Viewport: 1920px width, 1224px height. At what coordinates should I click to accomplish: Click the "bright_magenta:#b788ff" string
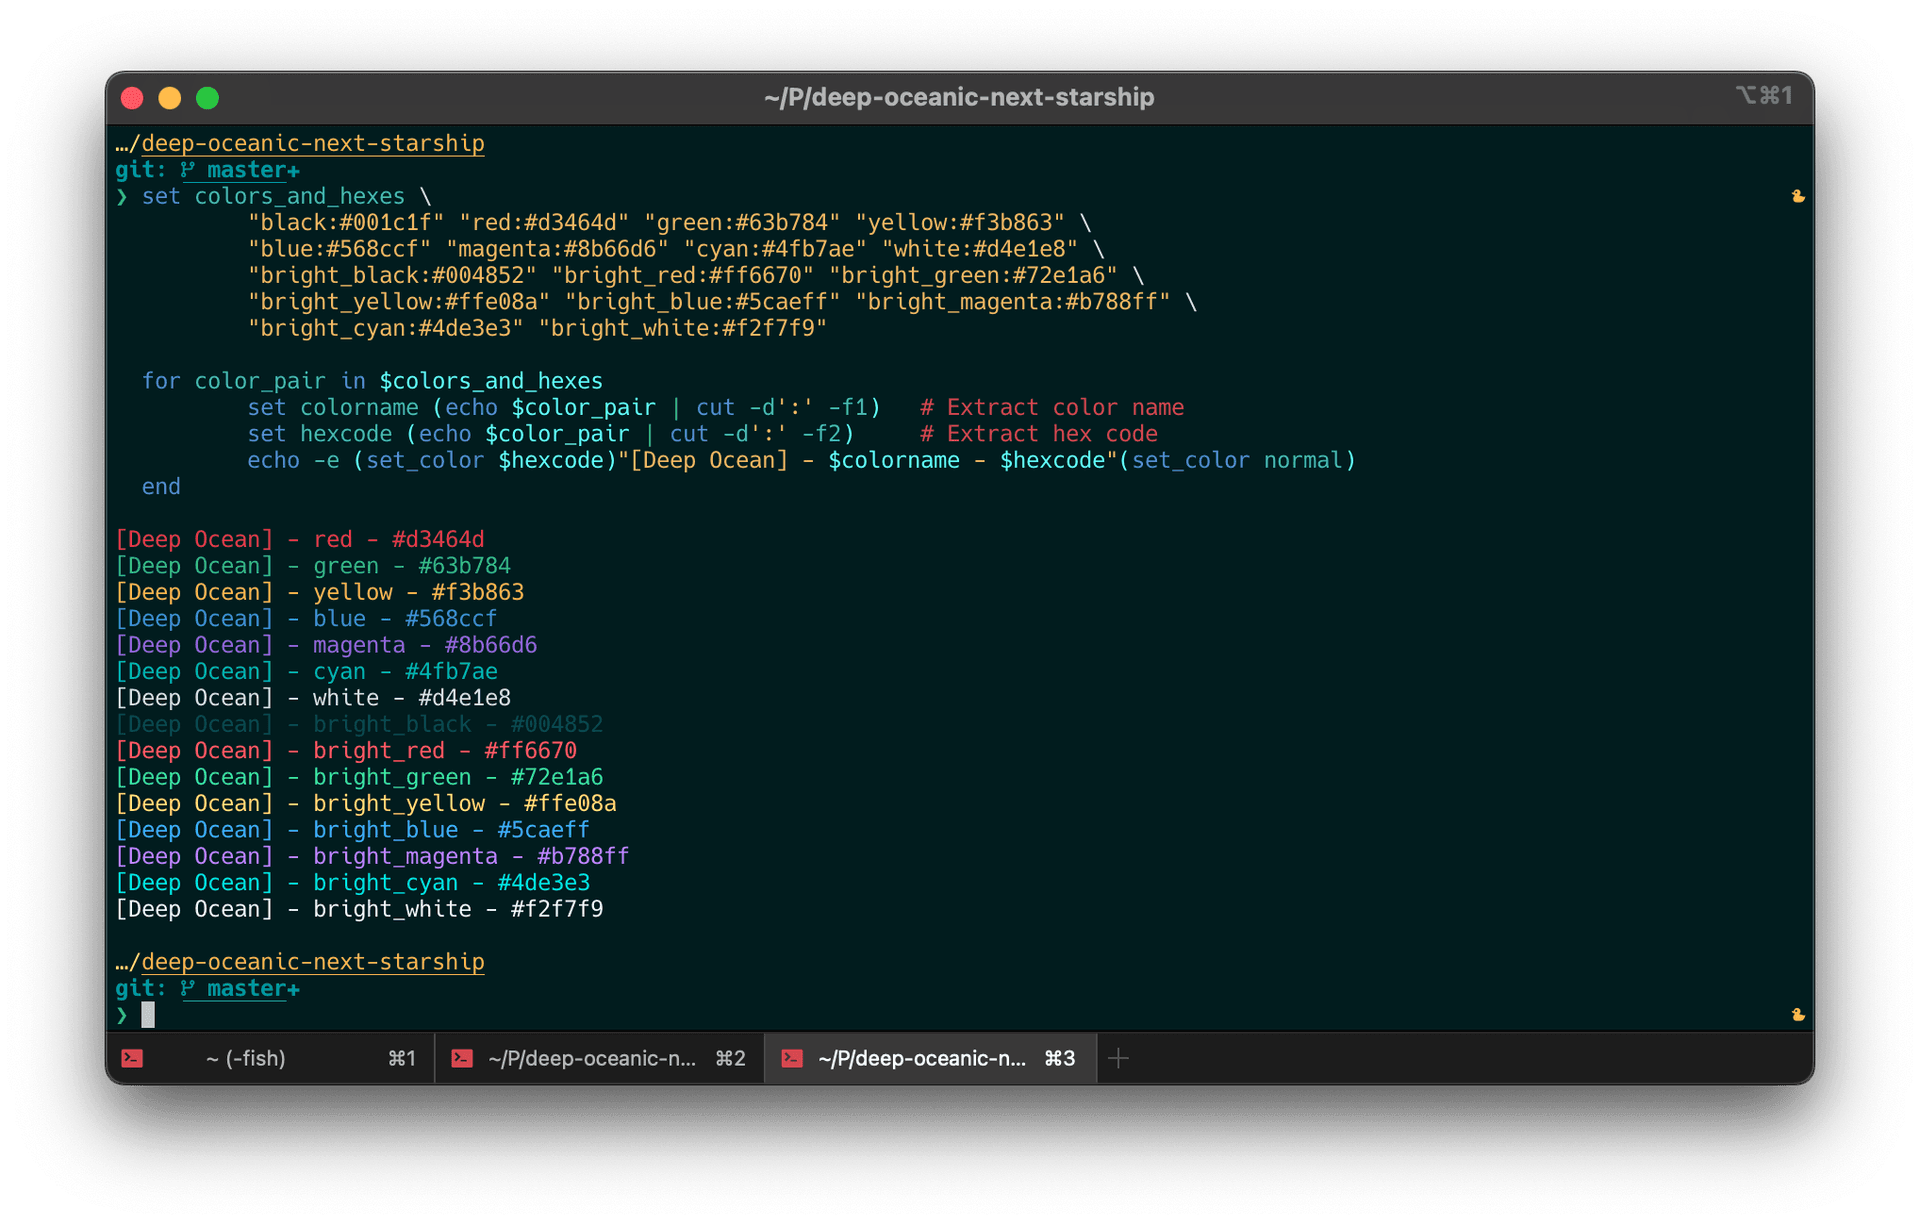tap(1013, 302)
